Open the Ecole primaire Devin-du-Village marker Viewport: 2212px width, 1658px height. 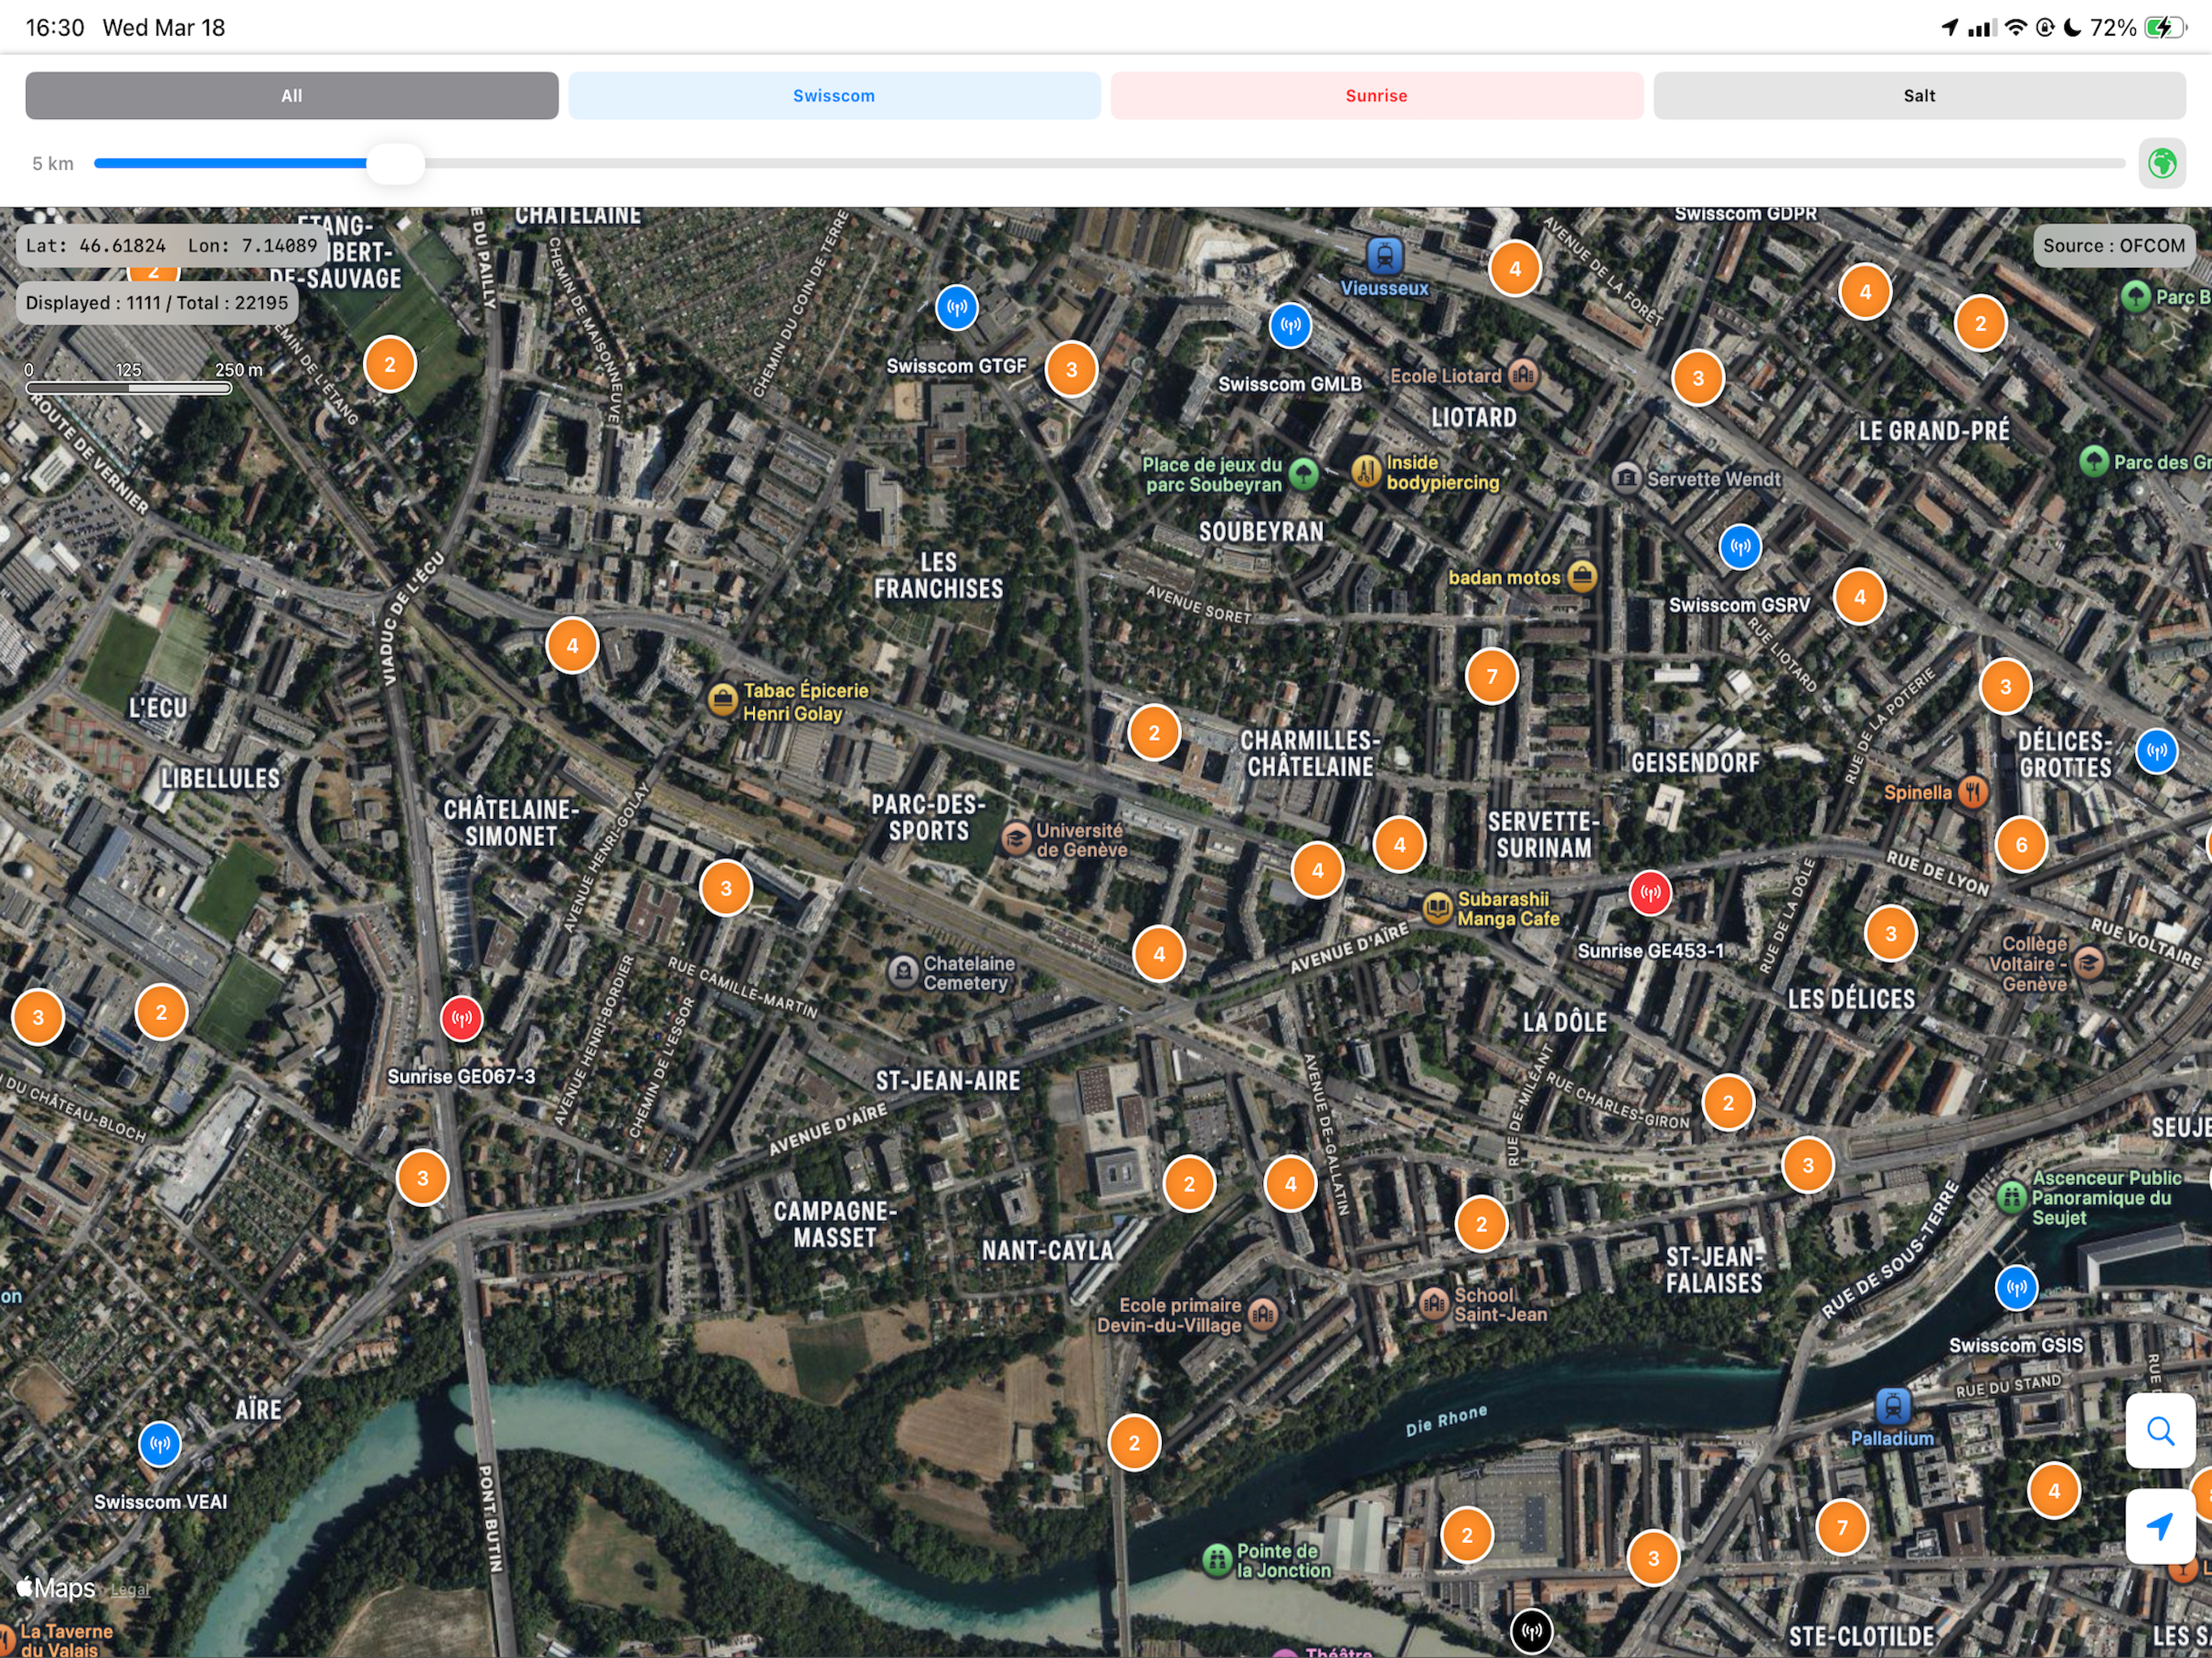1263,1313
